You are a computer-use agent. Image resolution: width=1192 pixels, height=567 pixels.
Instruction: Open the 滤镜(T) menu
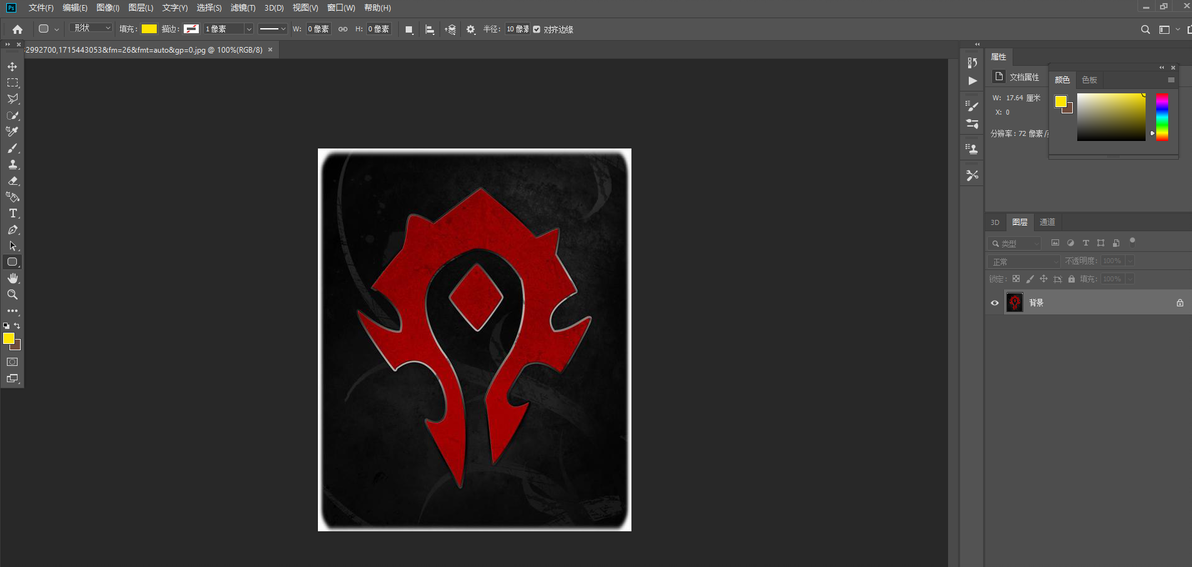coord(243,8)
